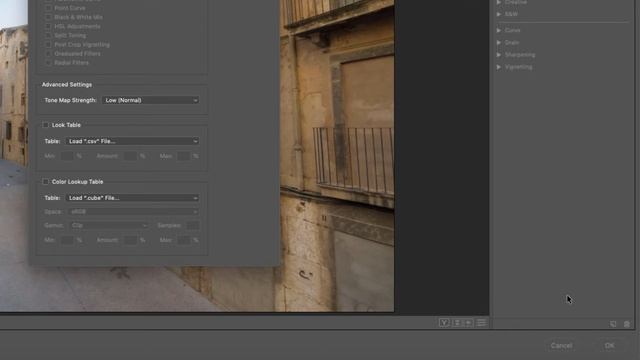
Task: Click the copy settings to before icon
Action: click(469, 323)
